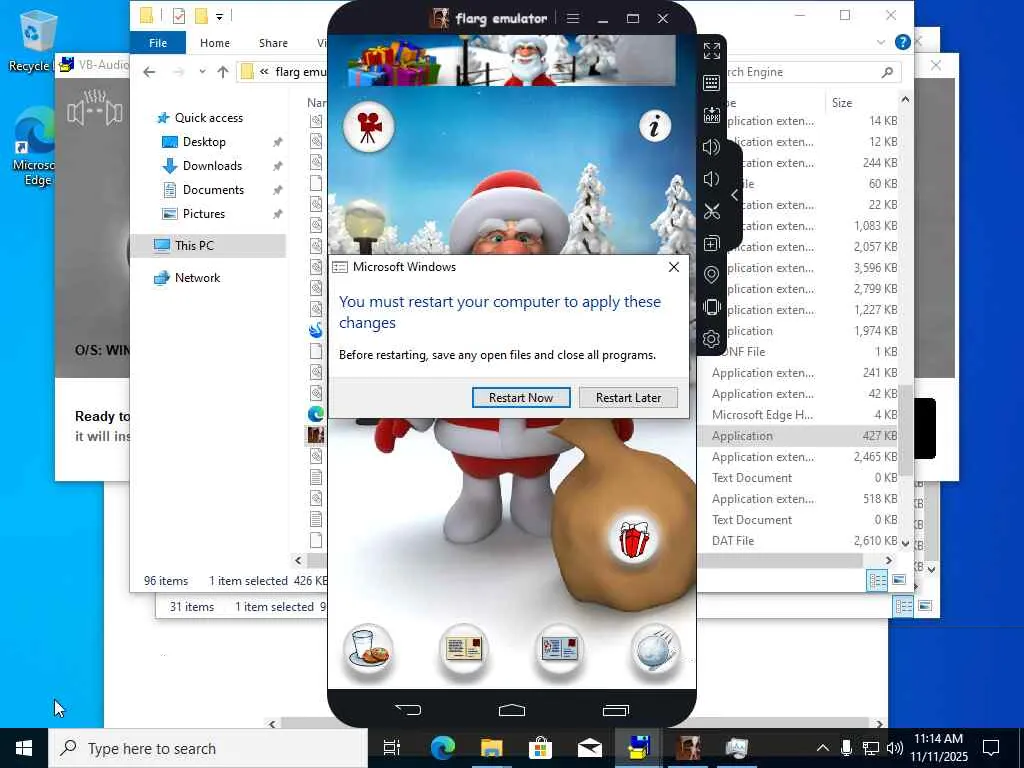Click the Restart Now button
The height and width of the screenshot is (768, 1024).
520,397
